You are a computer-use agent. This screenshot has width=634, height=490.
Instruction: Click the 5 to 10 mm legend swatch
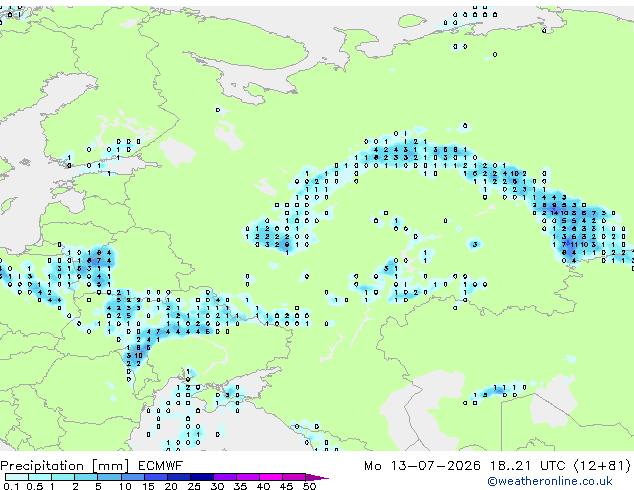click(109, 477)
